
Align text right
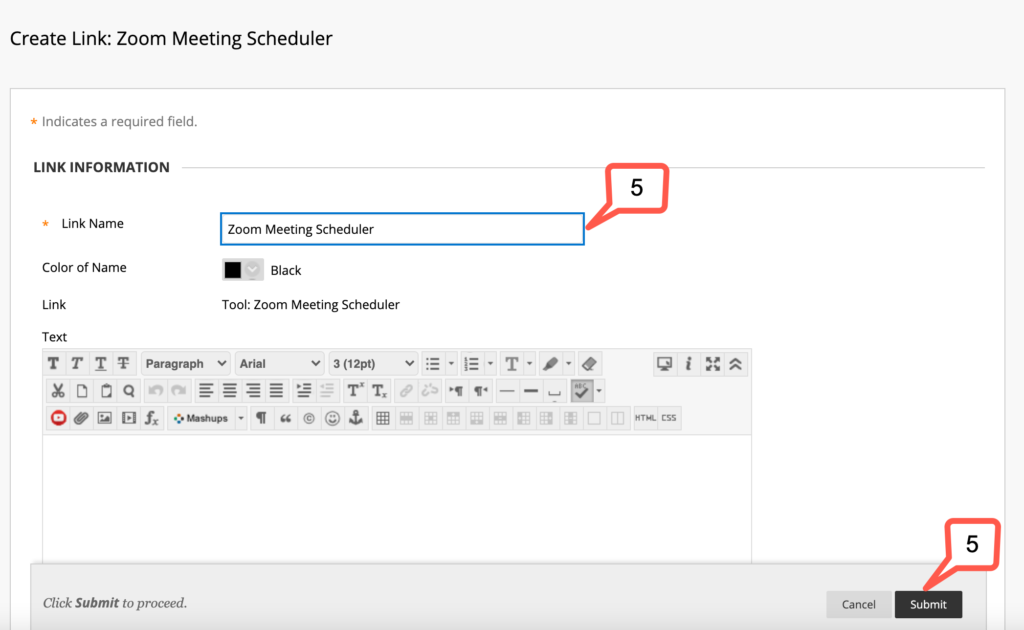253,391
